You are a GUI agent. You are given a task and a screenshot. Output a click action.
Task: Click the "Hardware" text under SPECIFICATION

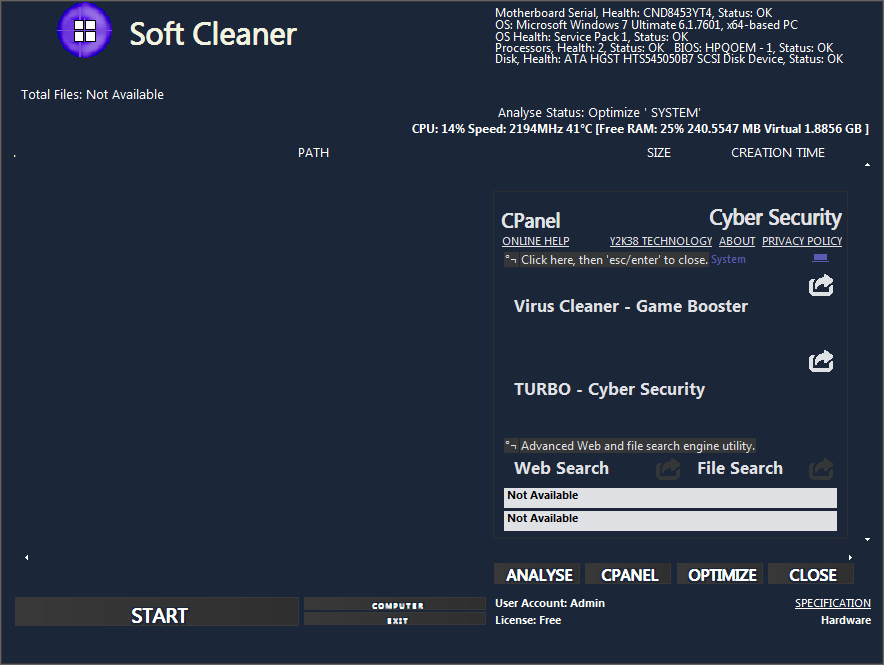(846, 620)
